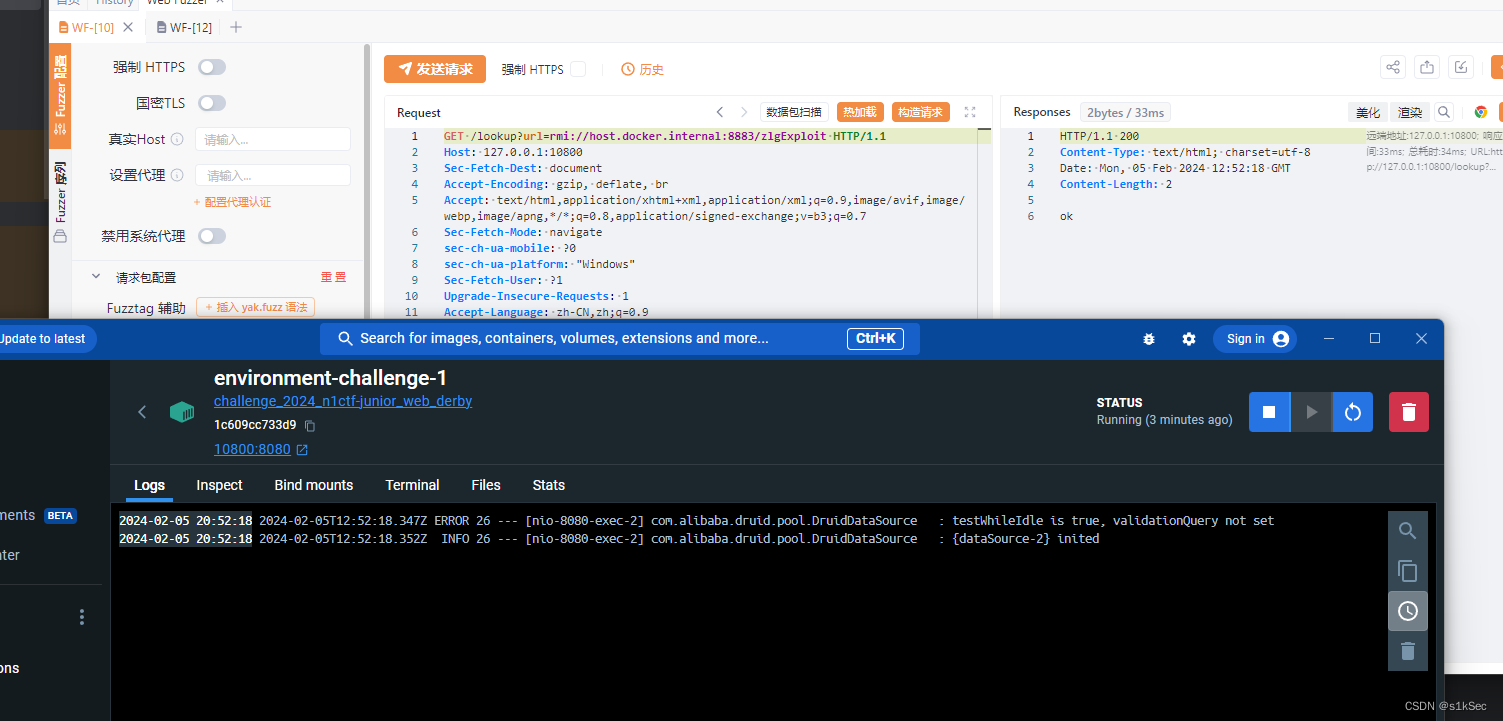Click the Docker search bar
The image size is (1503, 721).
point(620,338)
